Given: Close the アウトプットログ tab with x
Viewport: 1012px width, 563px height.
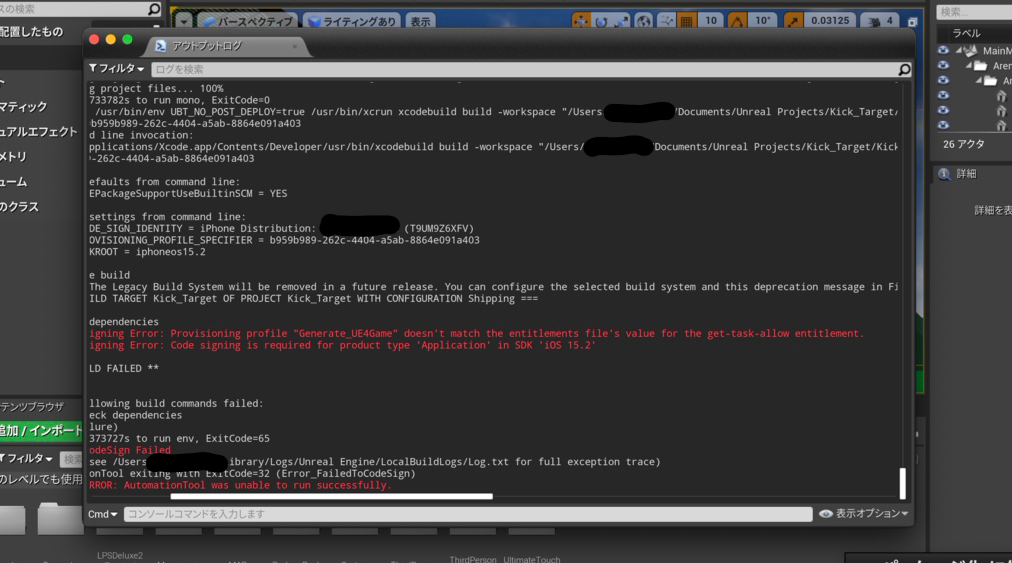Looking at the screenshot, I should [x=295, y=46].
